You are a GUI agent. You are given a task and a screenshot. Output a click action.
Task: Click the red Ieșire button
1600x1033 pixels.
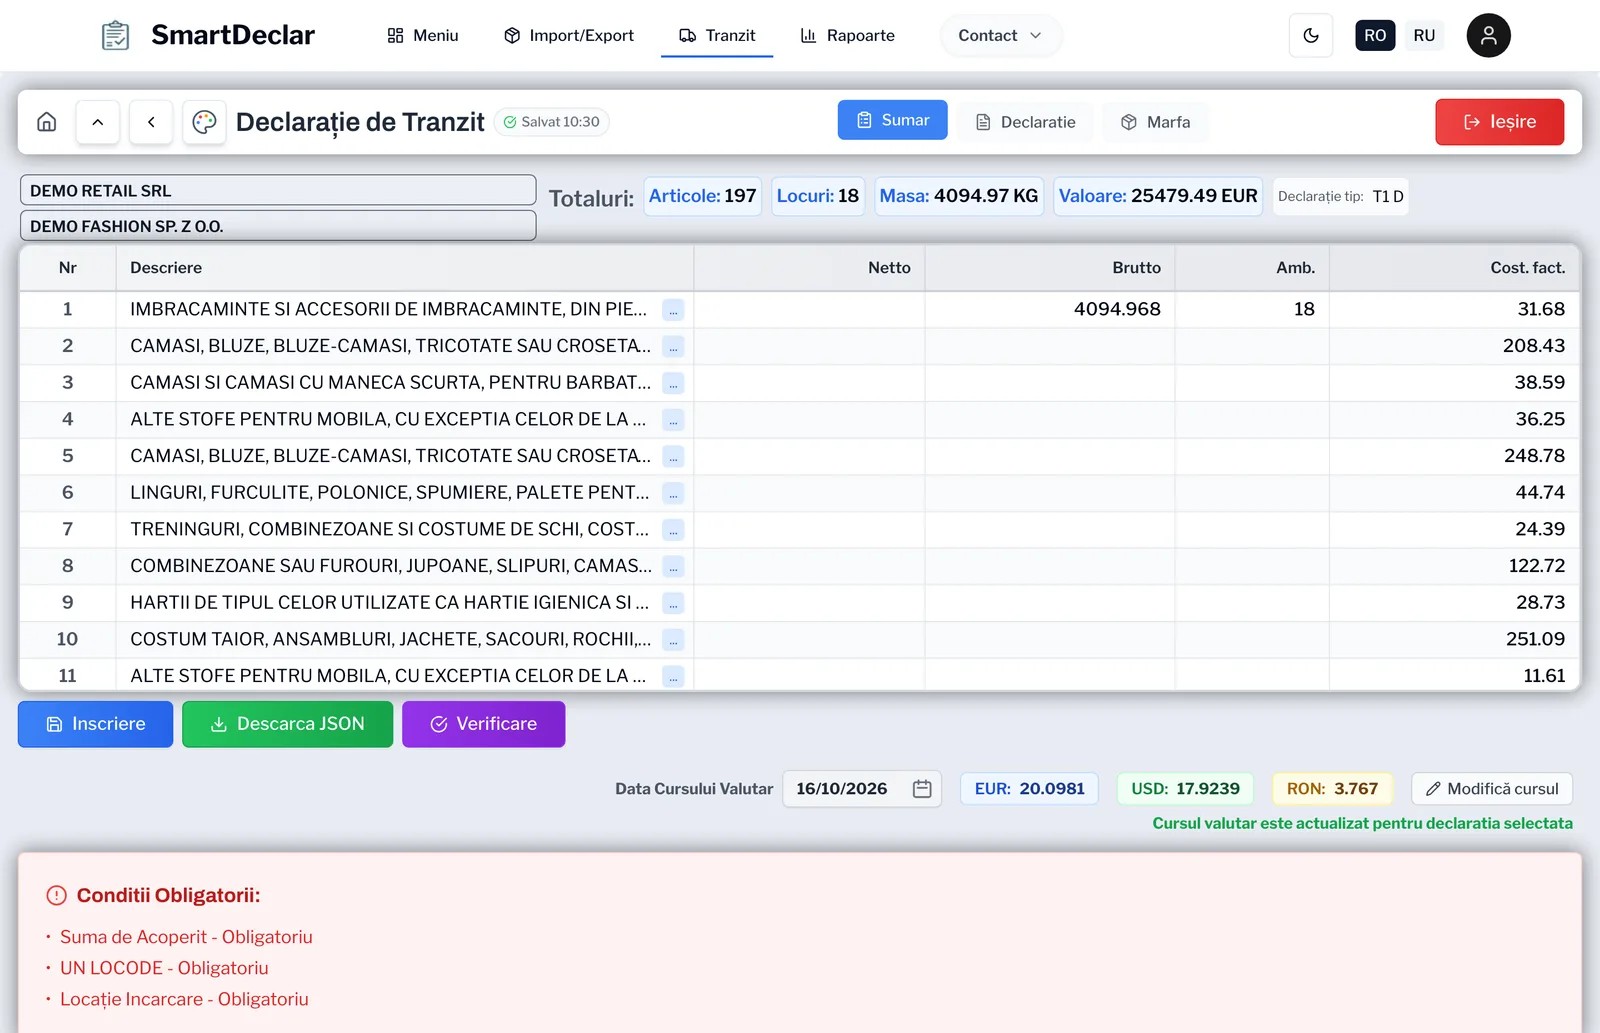(1499, 122)
